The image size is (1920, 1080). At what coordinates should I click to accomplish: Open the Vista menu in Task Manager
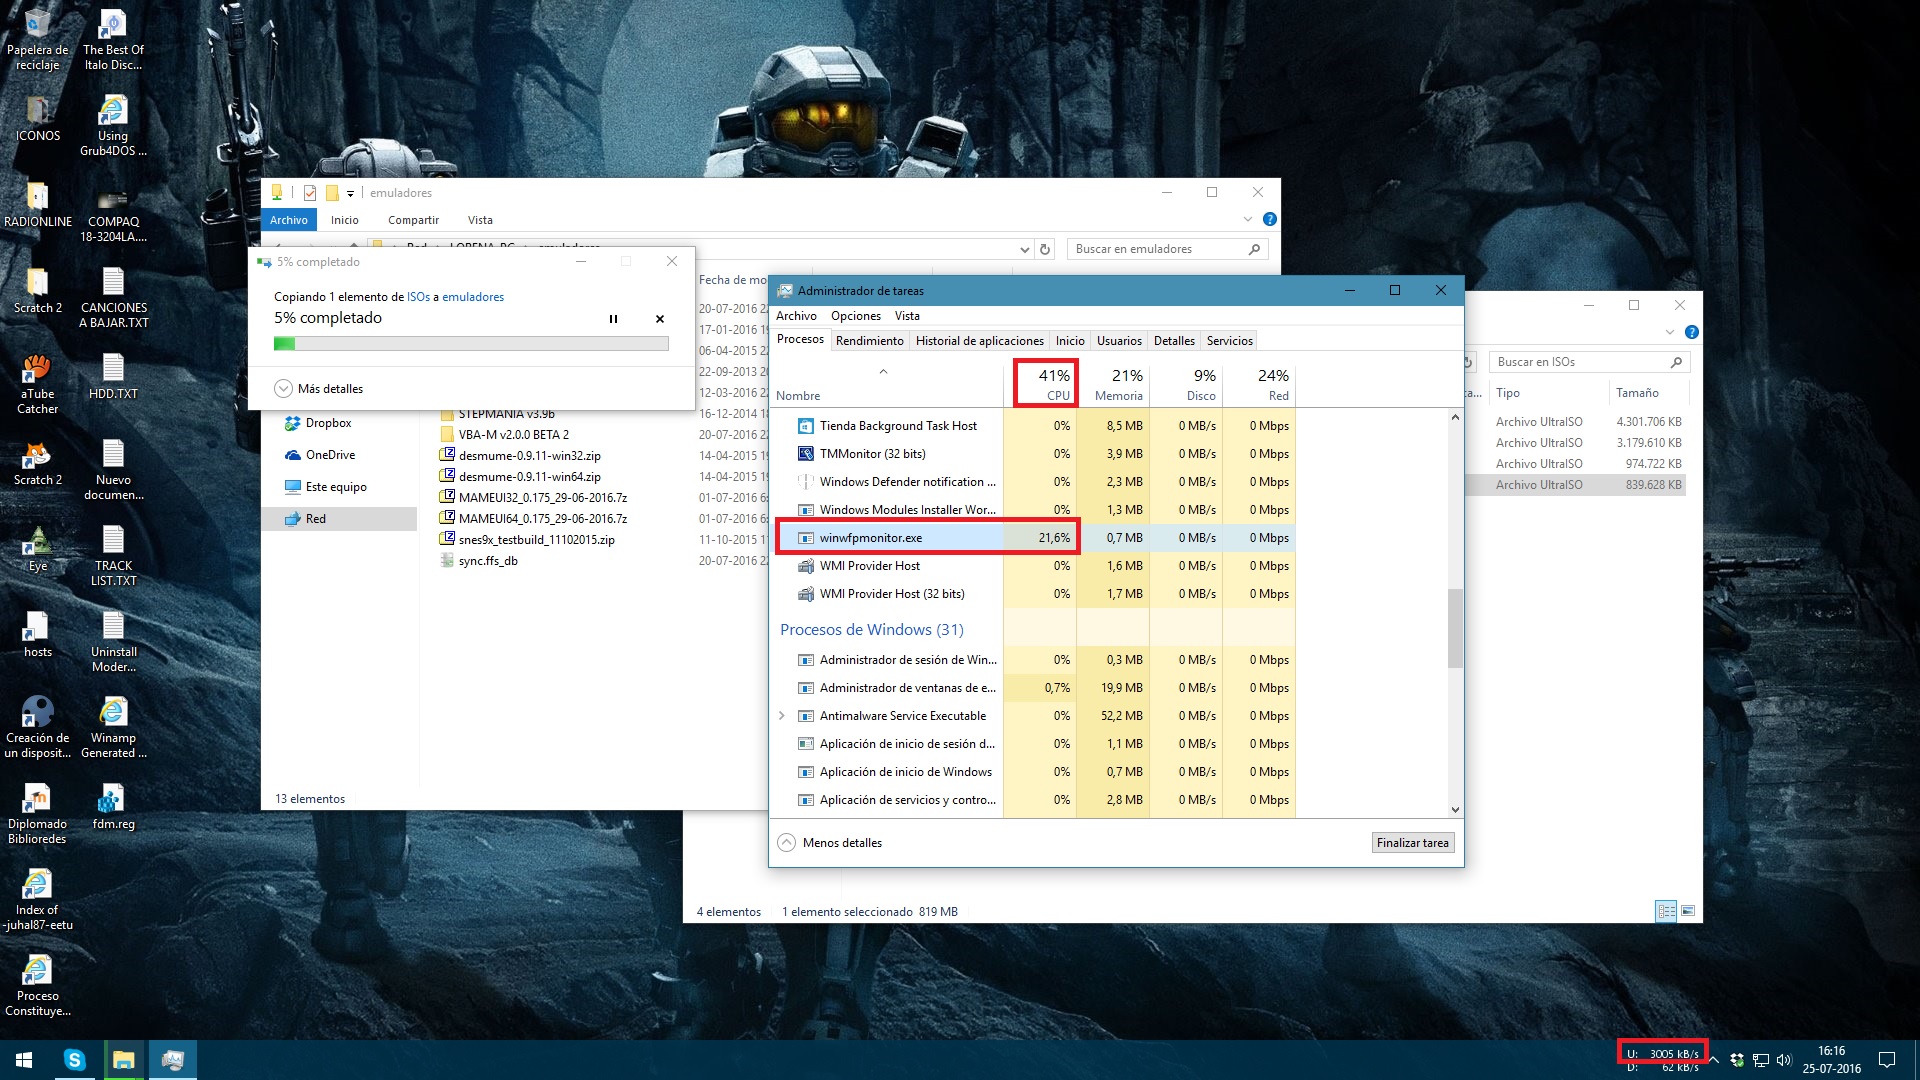tap(907, 316)
